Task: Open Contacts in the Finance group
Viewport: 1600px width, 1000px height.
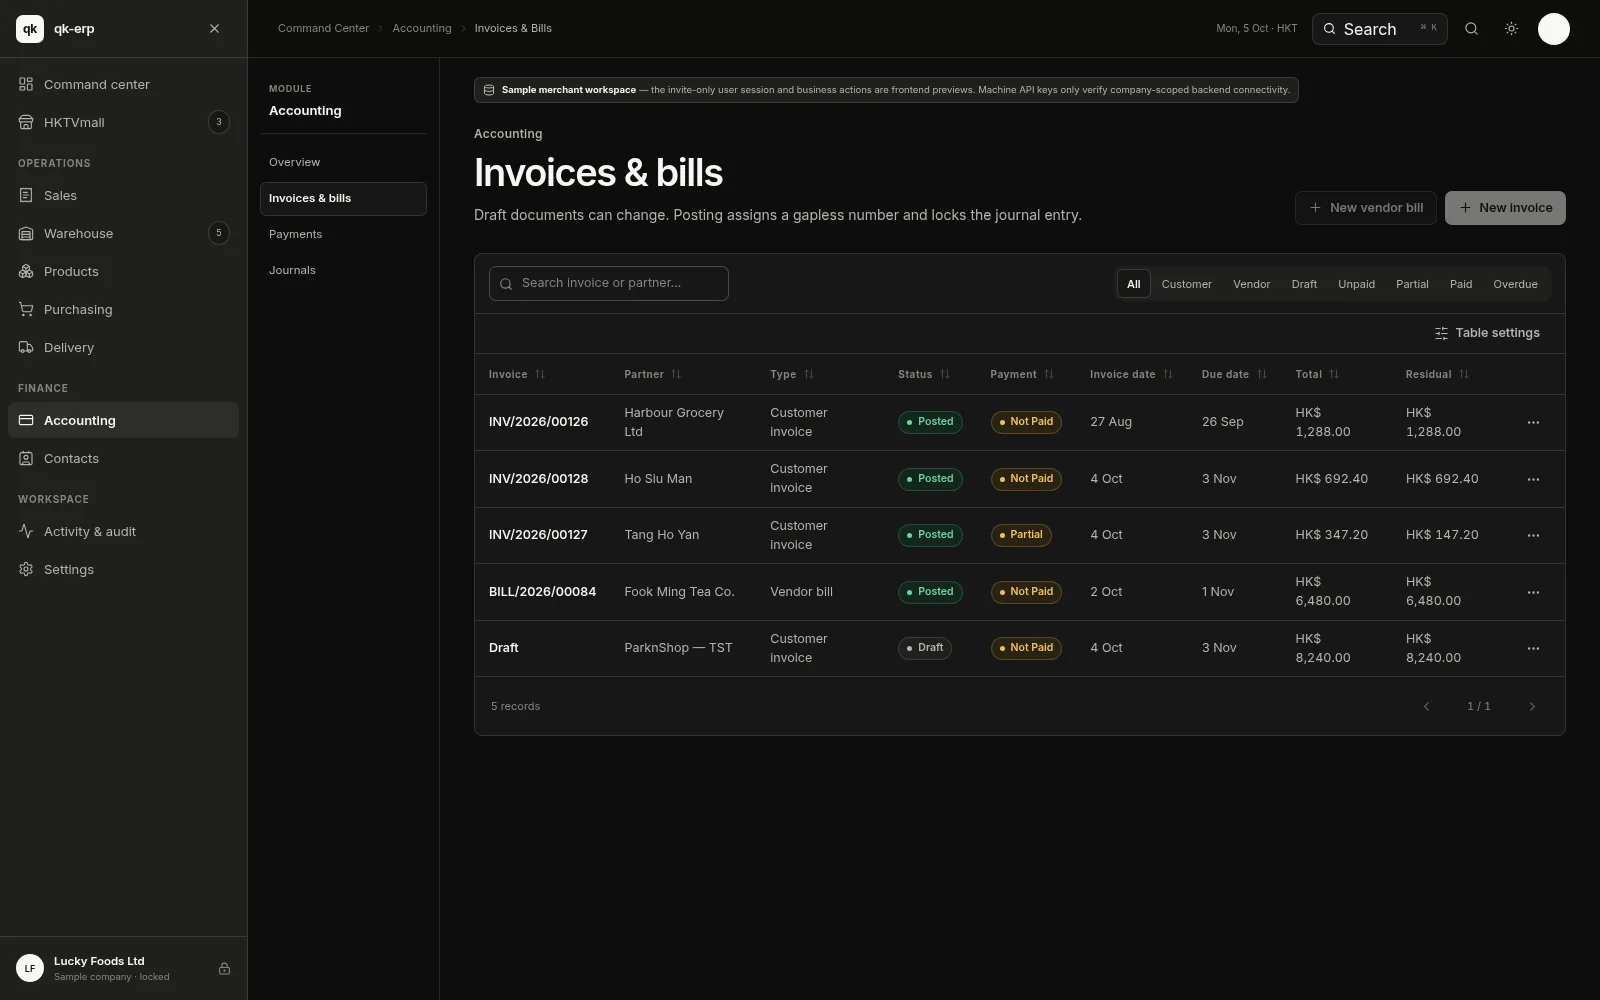Action: (123, 458)
